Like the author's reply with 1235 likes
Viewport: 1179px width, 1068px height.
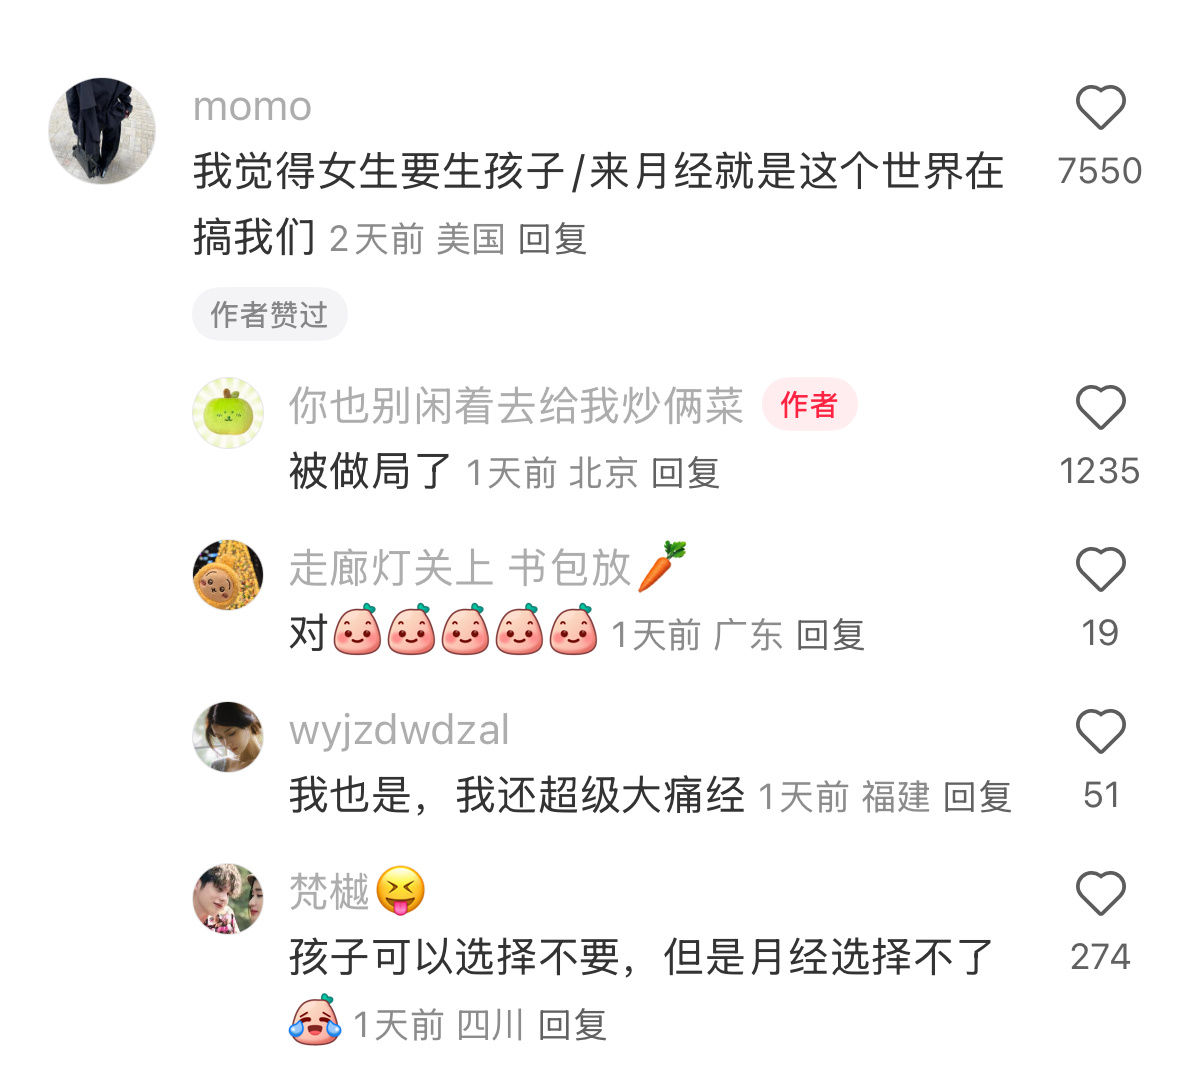click(x=1100, y=408)
